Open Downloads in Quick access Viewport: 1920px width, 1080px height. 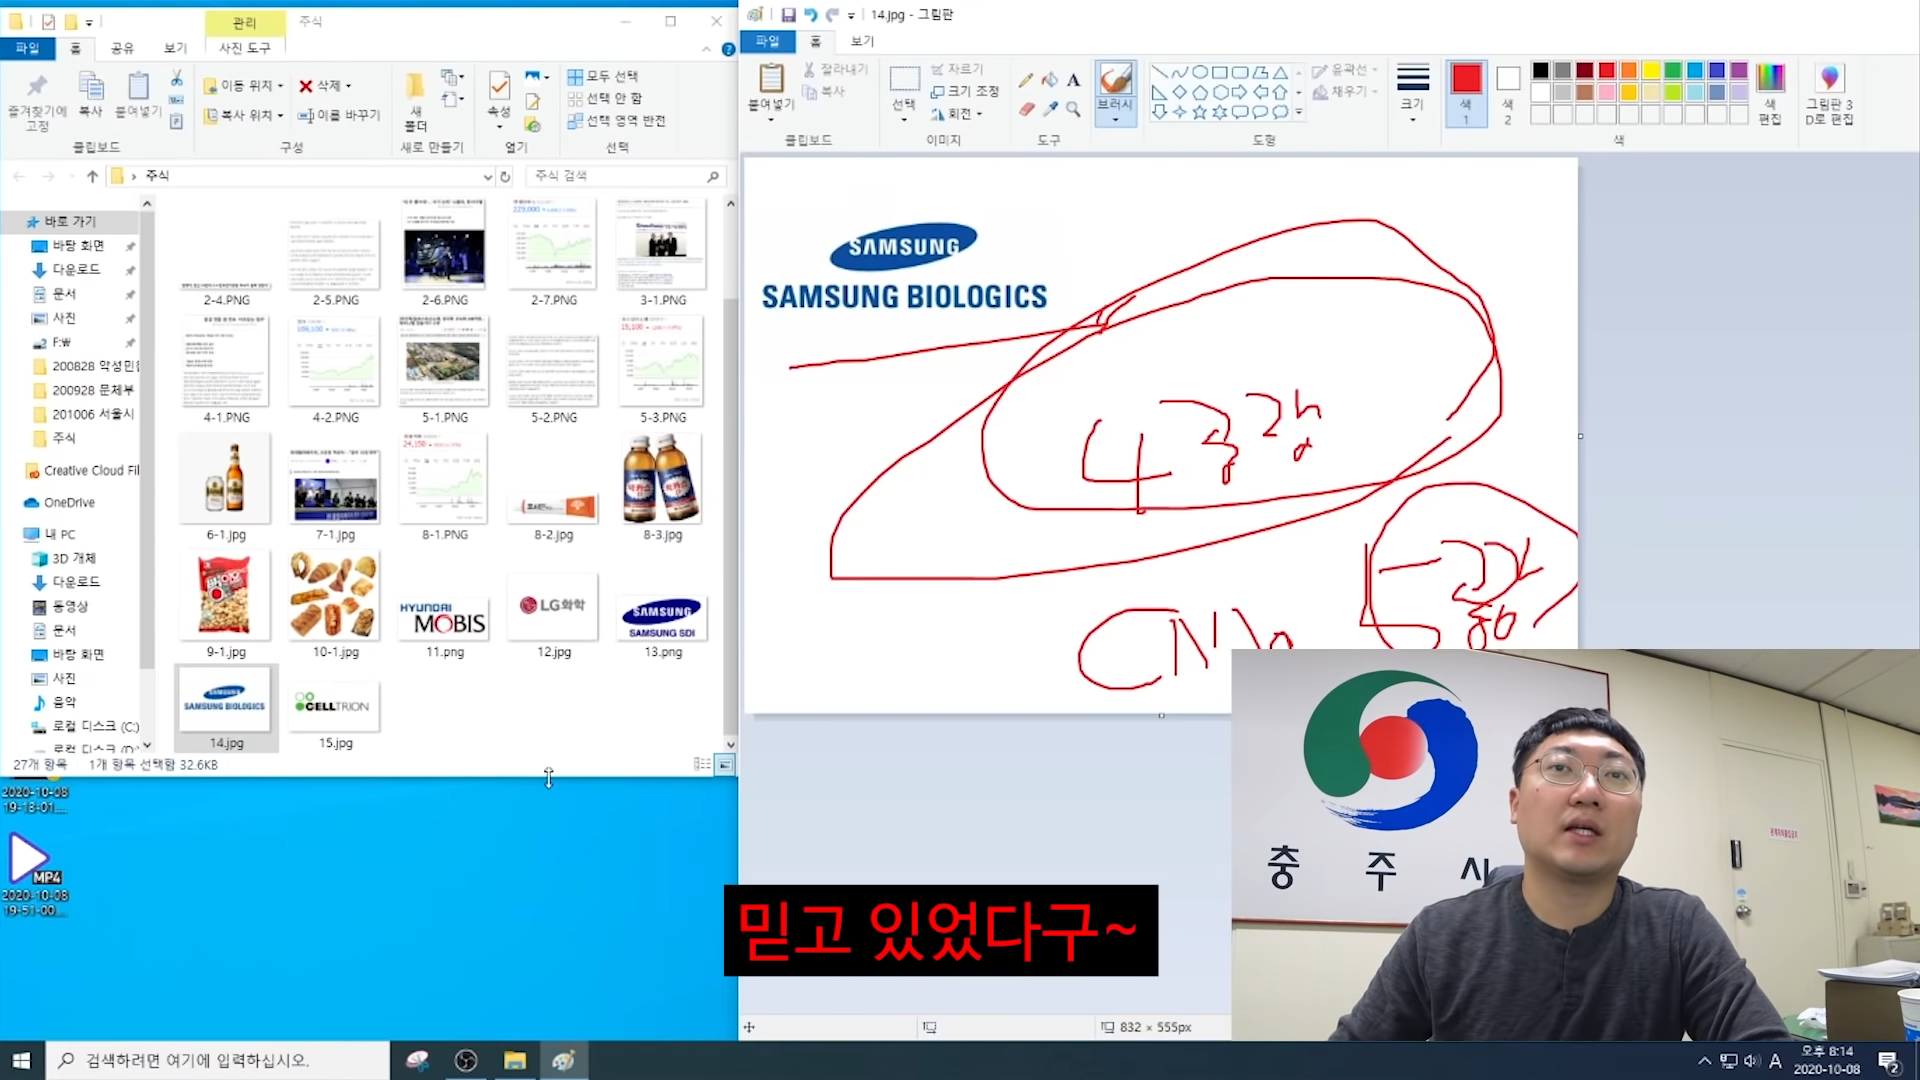(x=76, y=270)
